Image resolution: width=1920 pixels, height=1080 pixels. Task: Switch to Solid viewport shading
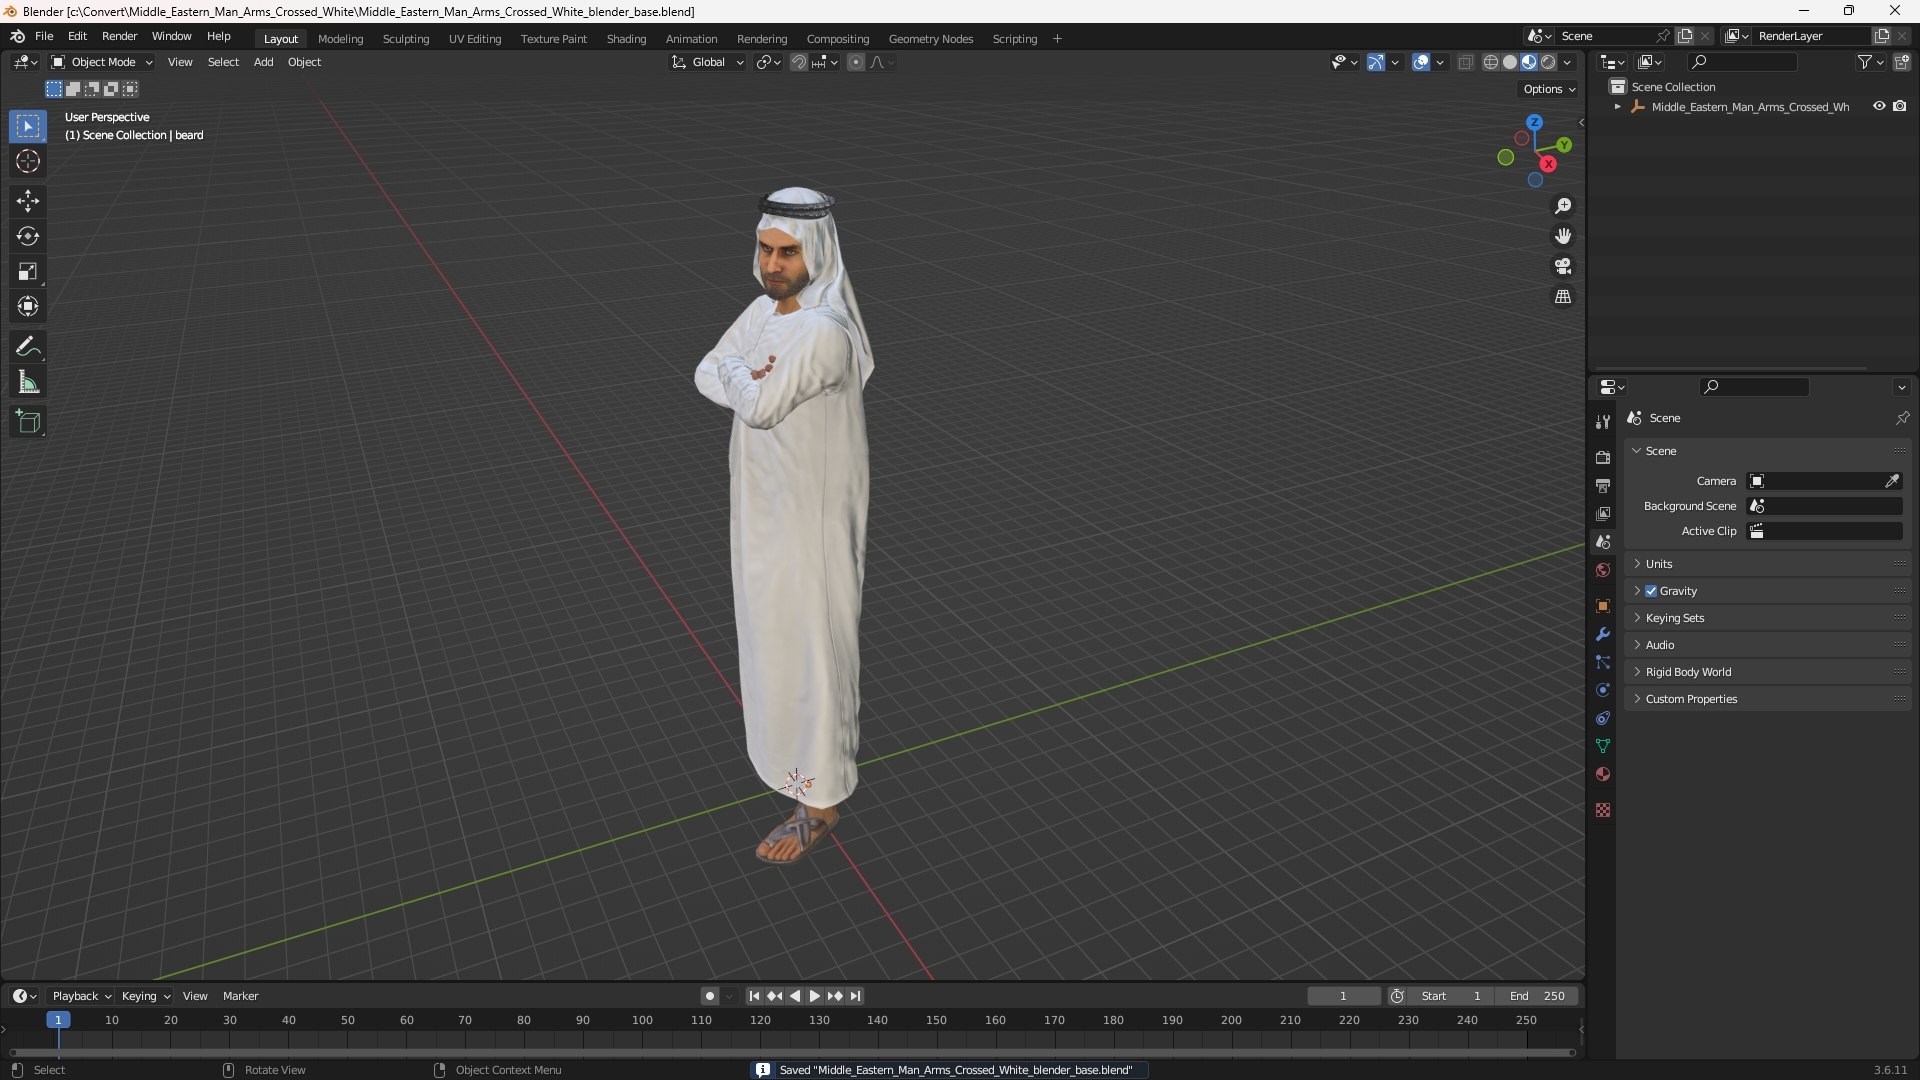coord(1510,62)
